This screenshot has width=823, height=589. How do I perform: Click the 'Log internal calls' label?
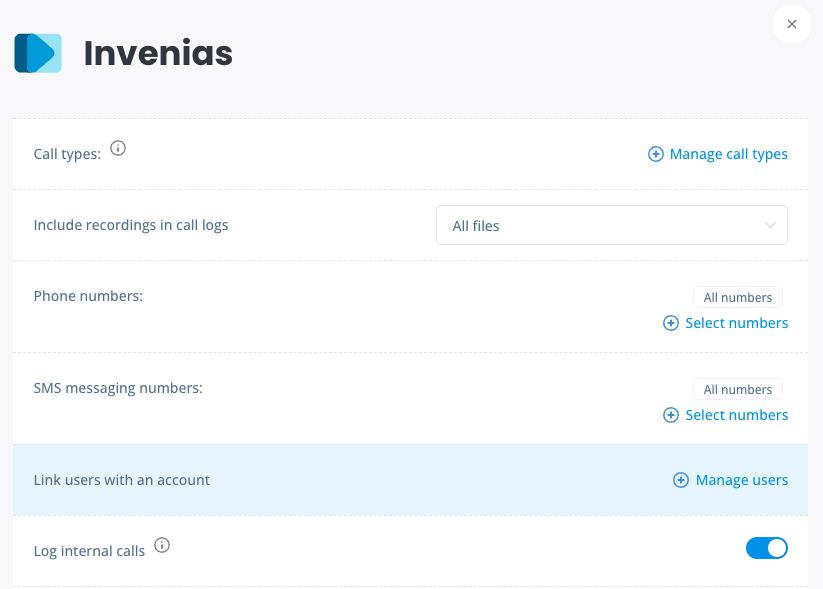89,551
